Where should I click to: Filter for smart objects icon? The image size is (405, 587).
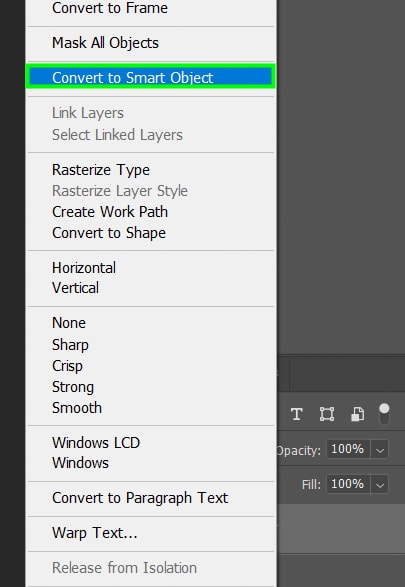pos(357,414)
